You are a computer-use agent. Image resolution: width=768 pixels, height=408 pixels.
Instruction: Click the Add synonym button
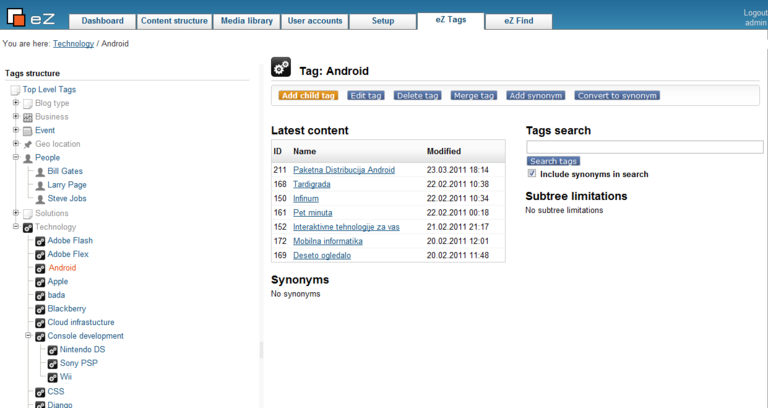[x=536, y=96]
